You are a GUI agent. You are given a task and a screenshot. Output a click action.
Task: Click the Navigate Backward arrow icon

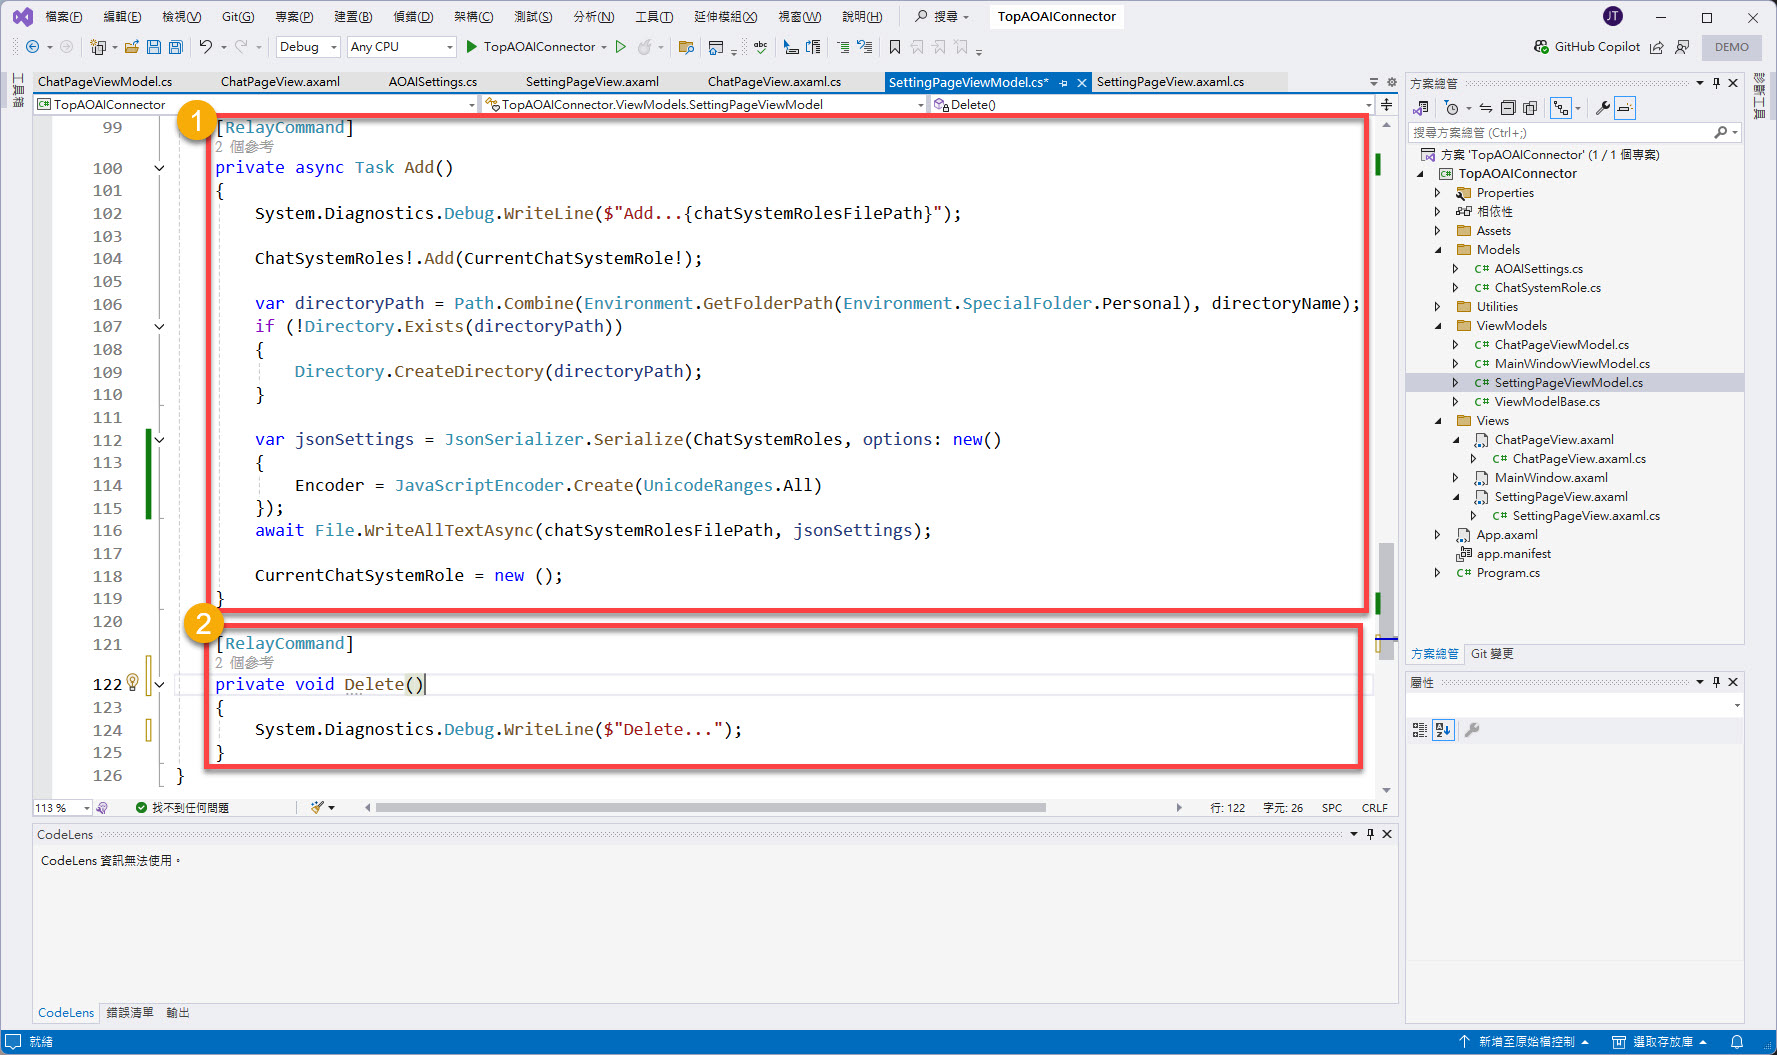[x=32, y=47]
